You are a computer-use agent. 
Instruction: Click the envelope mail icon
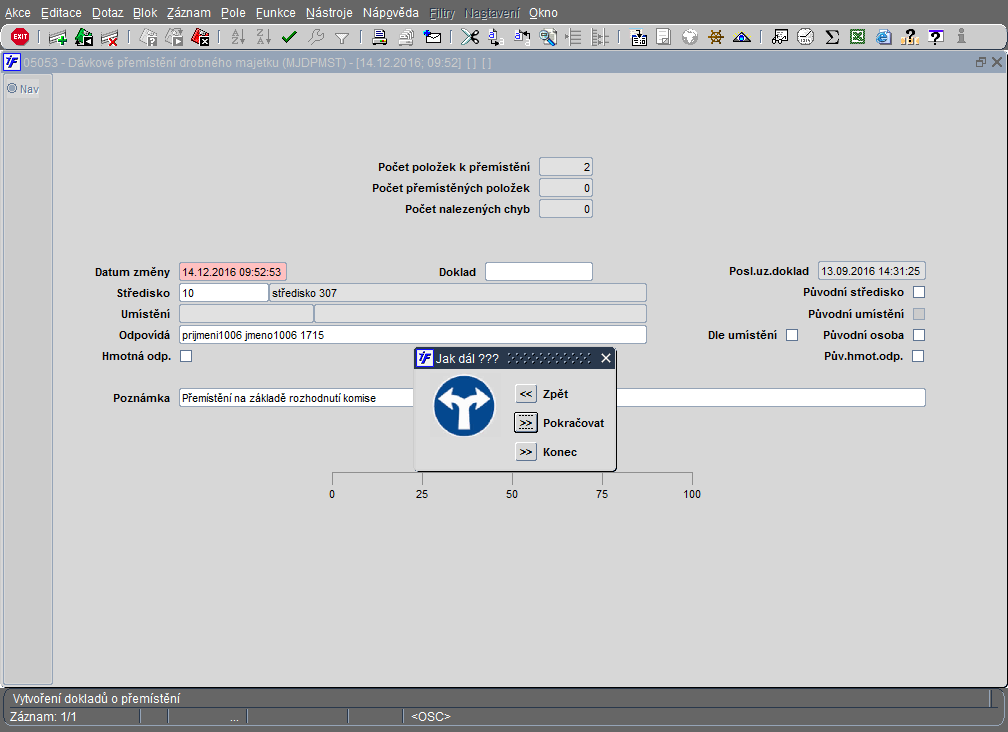(x=433, y=37)
